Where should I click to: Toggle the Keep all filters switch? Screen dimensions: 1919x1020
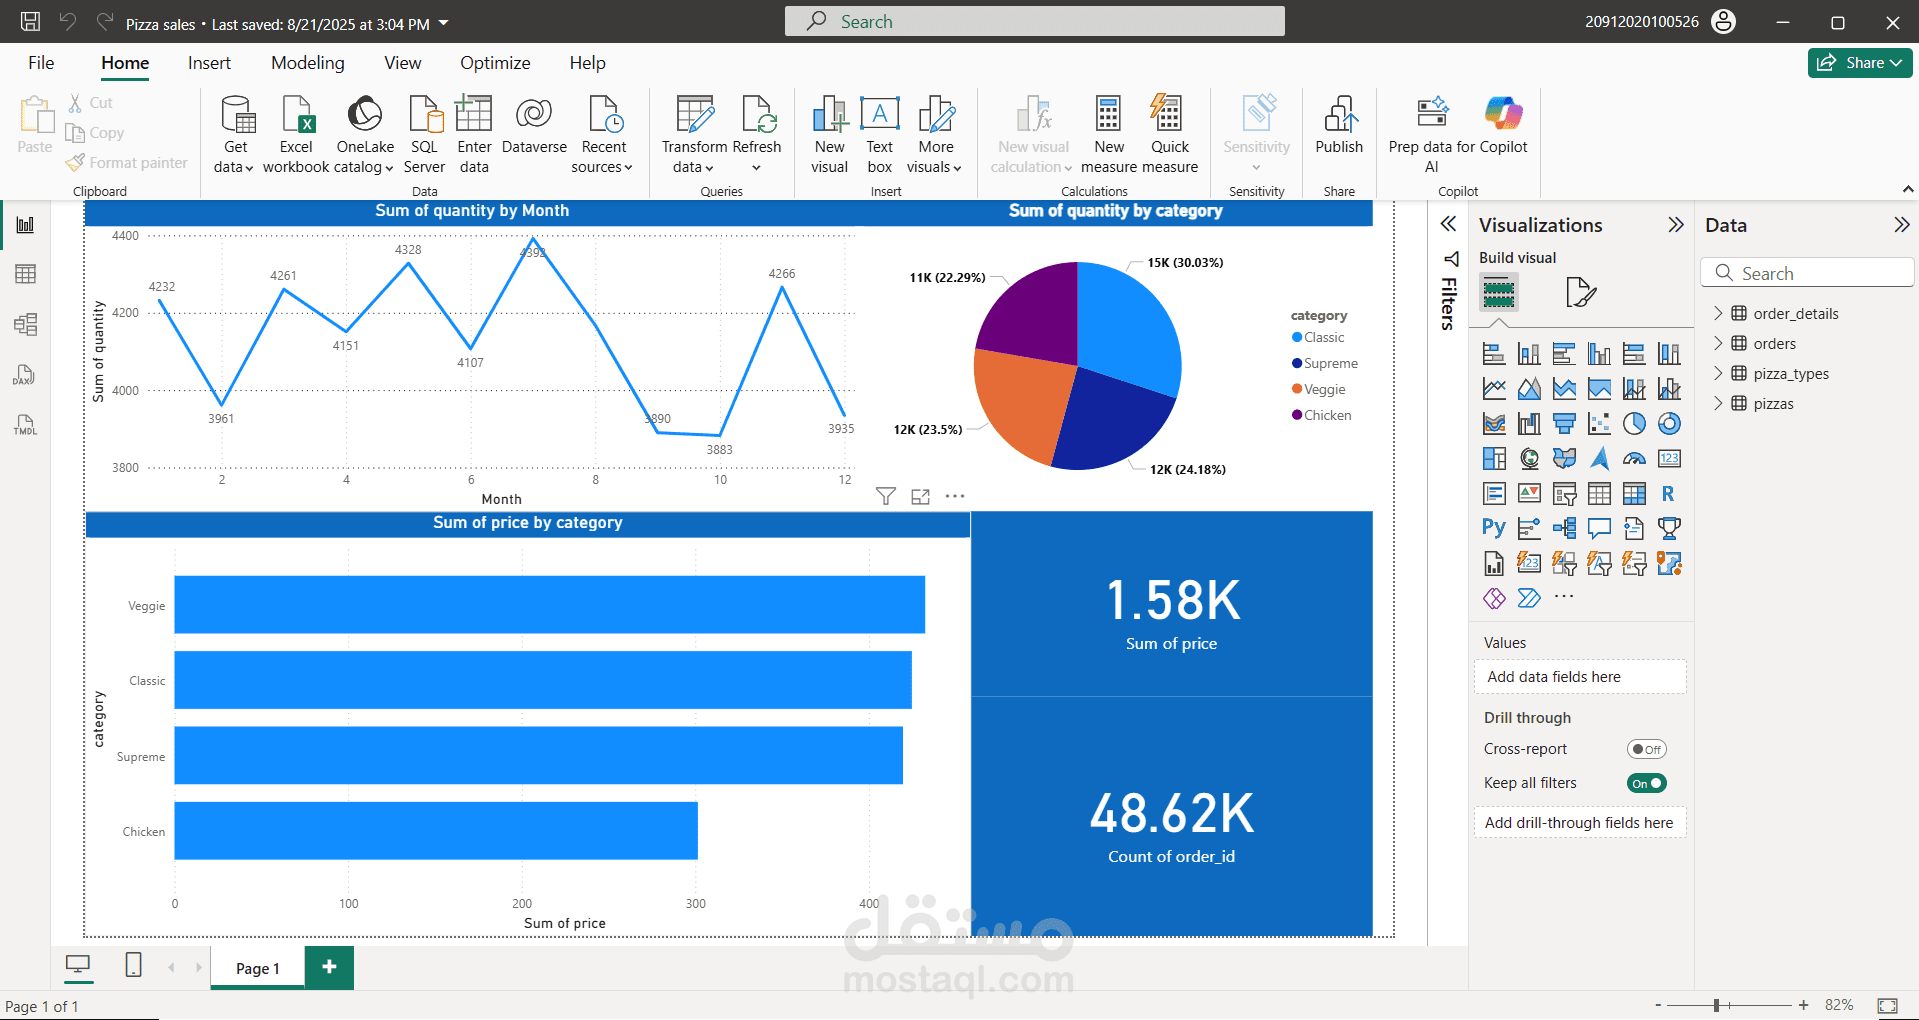click(1646, 783)
